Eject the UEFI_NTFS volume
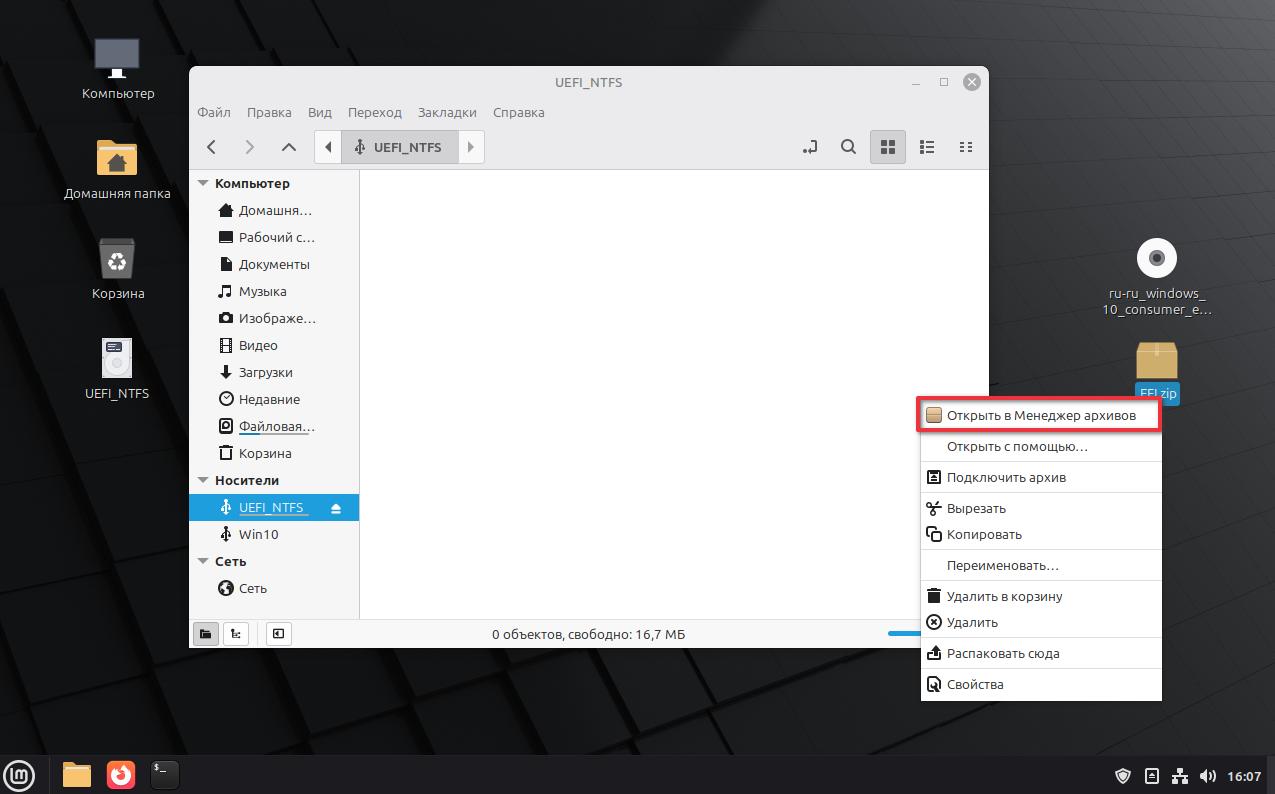This screenshot has height=794, width=1275. [x=336, y=508]
